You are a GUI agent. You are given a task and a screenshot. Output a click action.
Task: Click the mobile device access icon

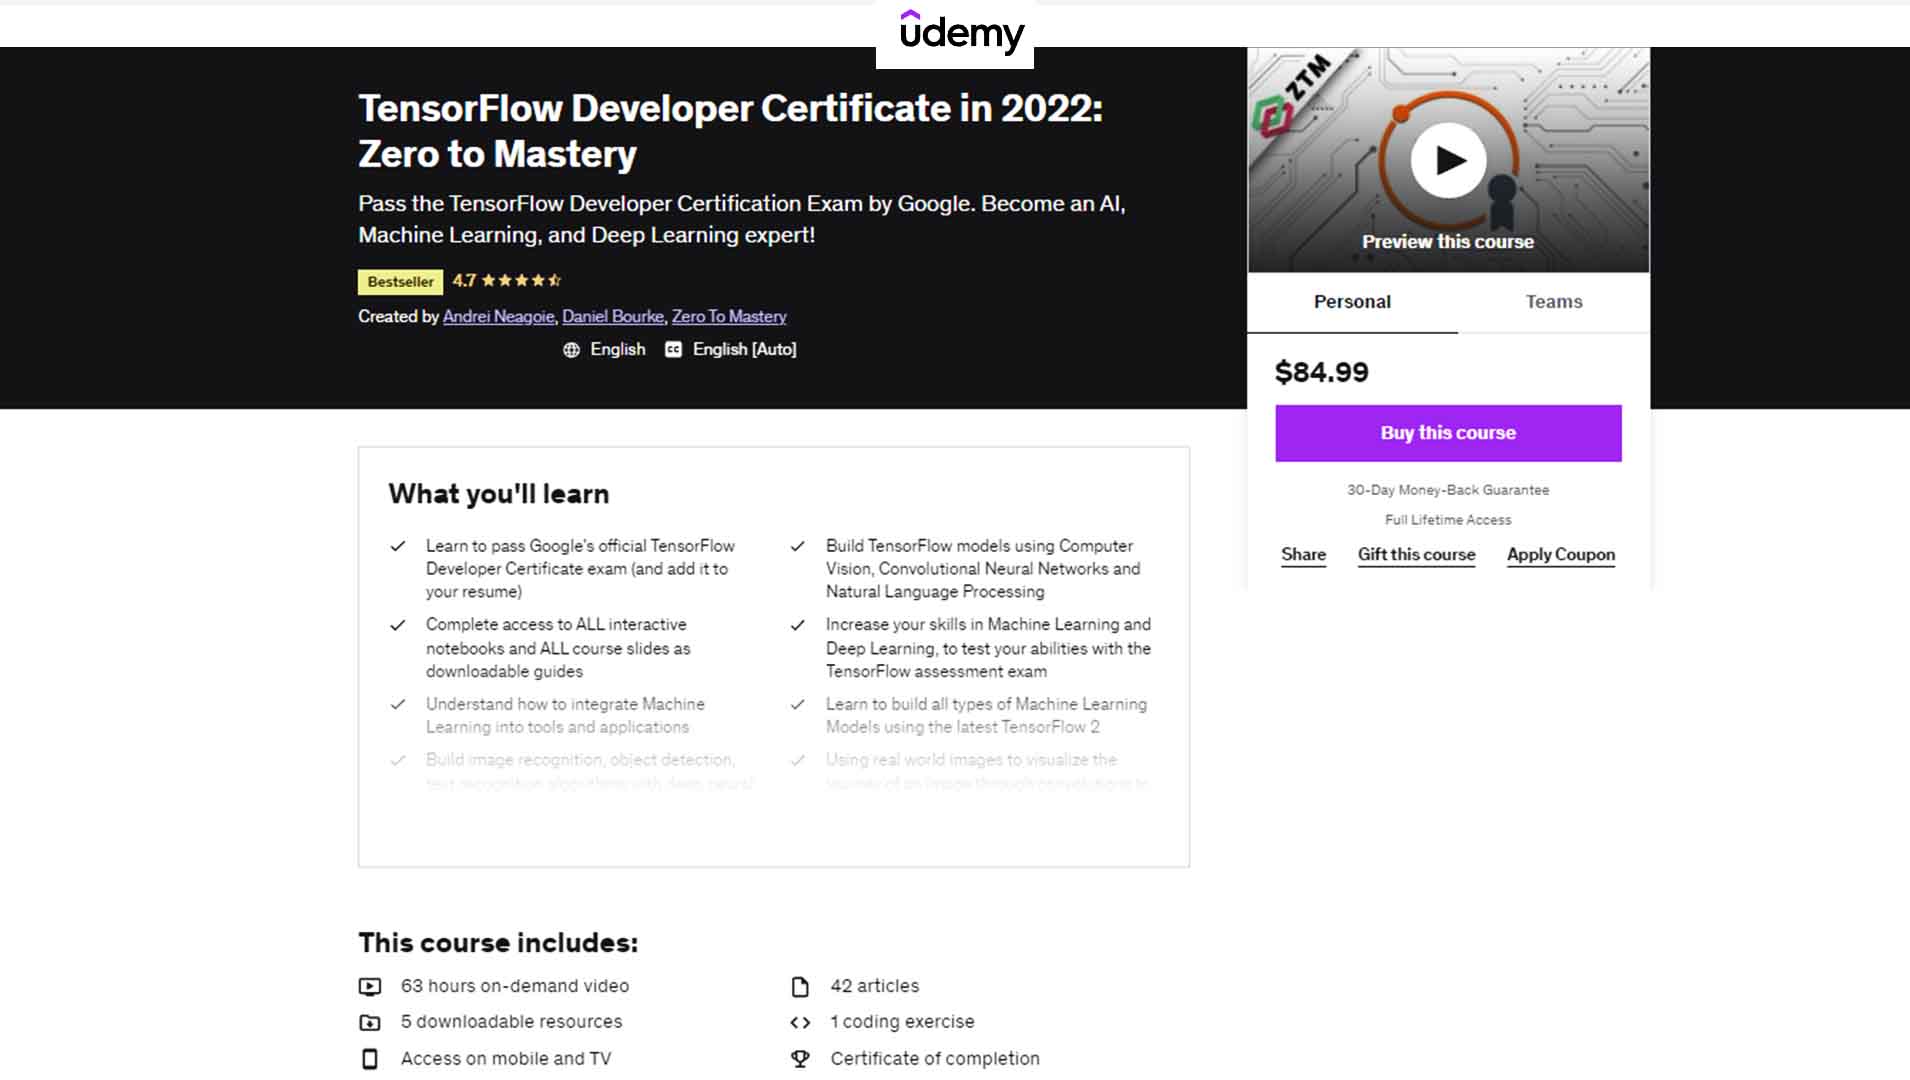pyautogui.click(x=370, y=1059)
